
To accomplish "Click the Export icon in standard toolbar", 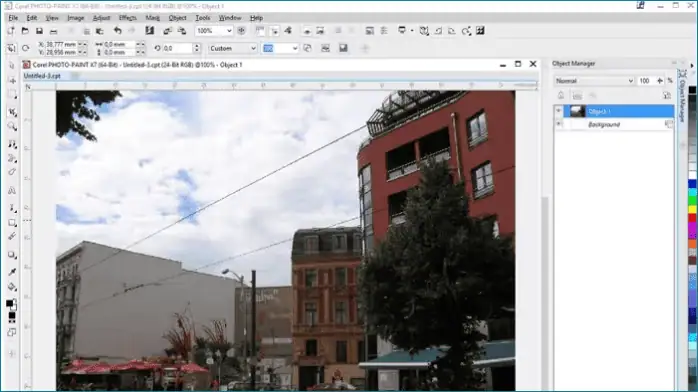I will [x=182, y=31].
